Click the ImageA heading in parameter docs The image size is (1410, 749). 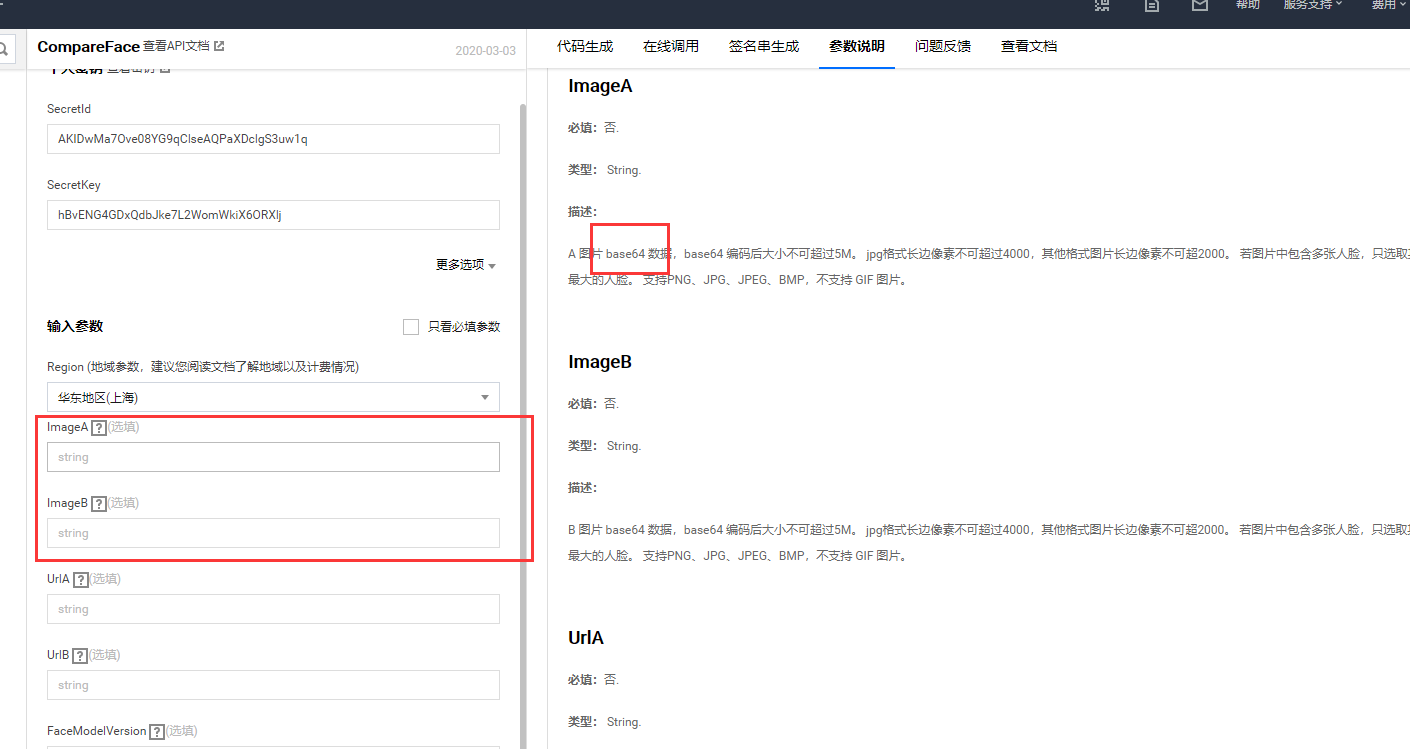600,86
